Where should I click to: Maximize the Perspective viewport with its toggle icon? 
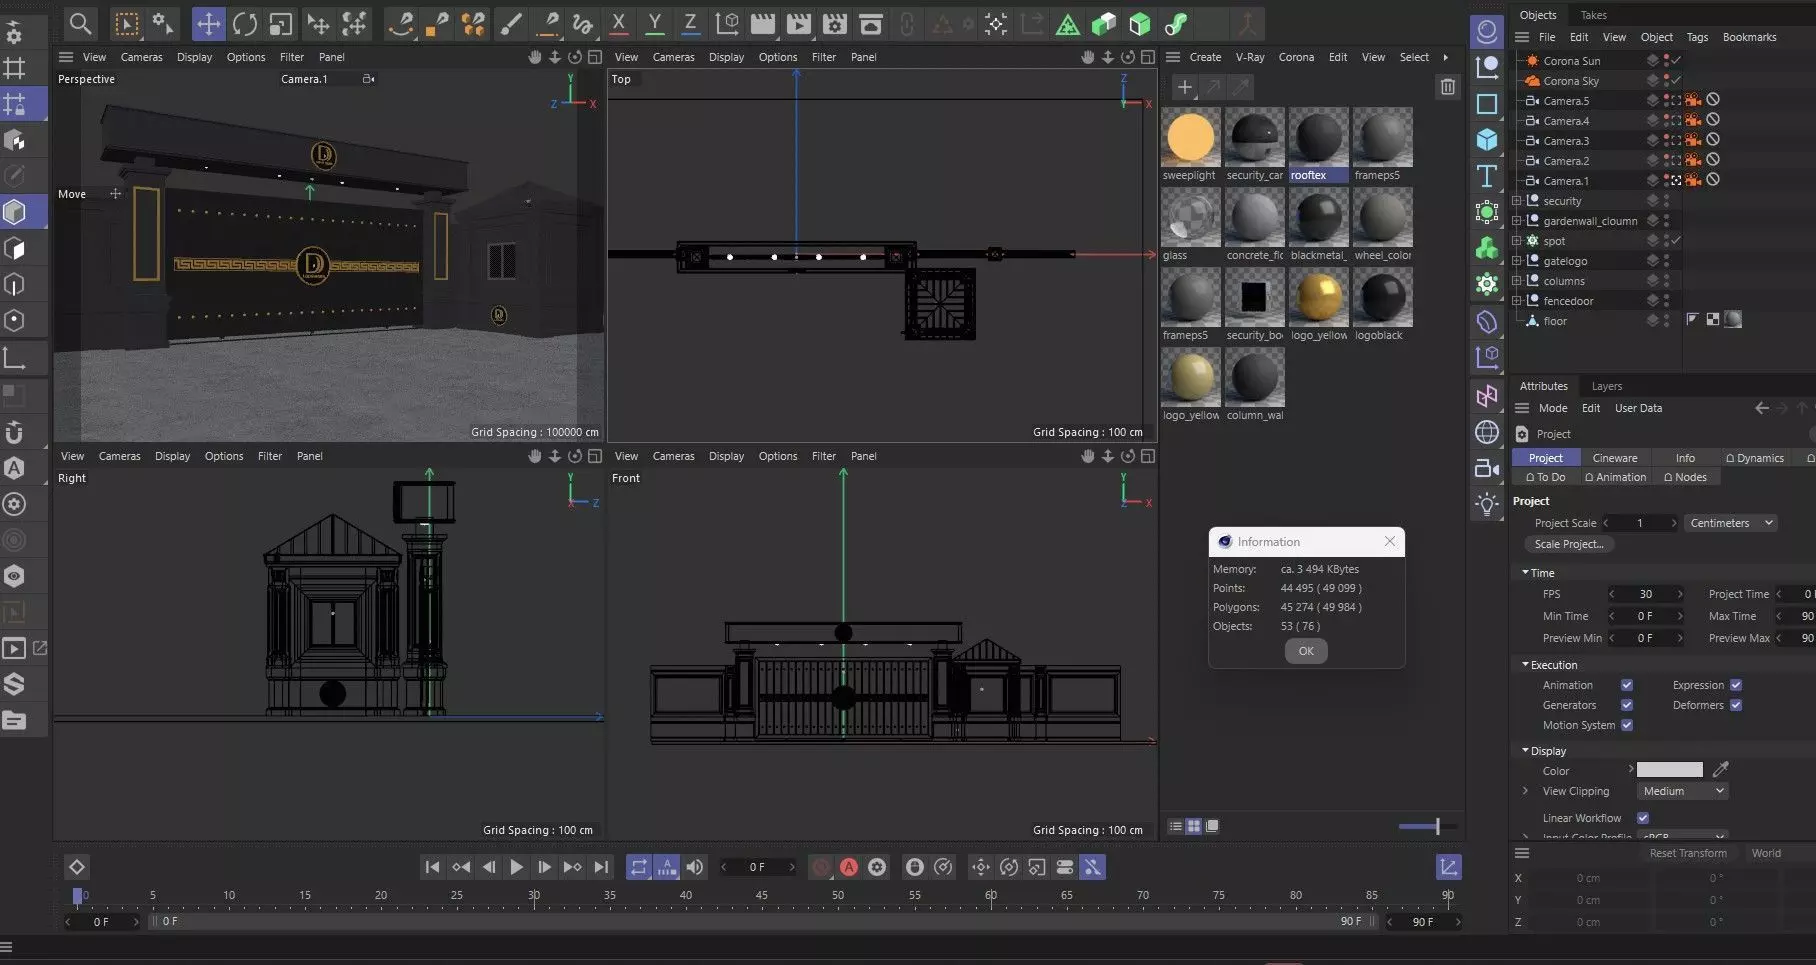click(595, 57)
